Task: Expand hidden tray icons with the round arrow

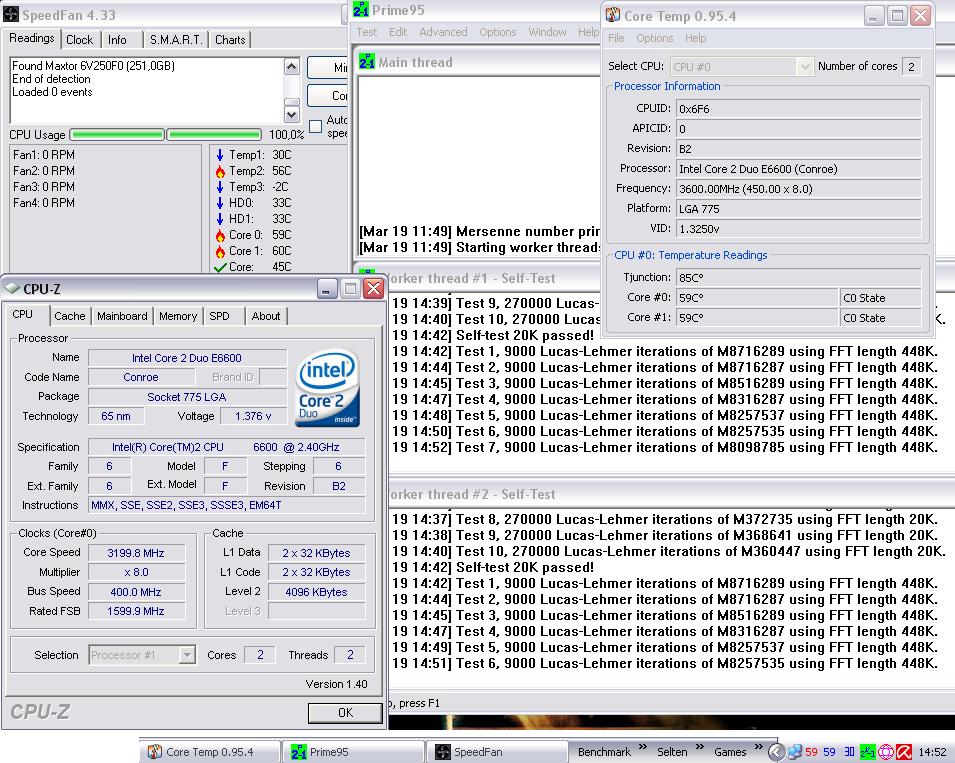Action: point(776,752)
